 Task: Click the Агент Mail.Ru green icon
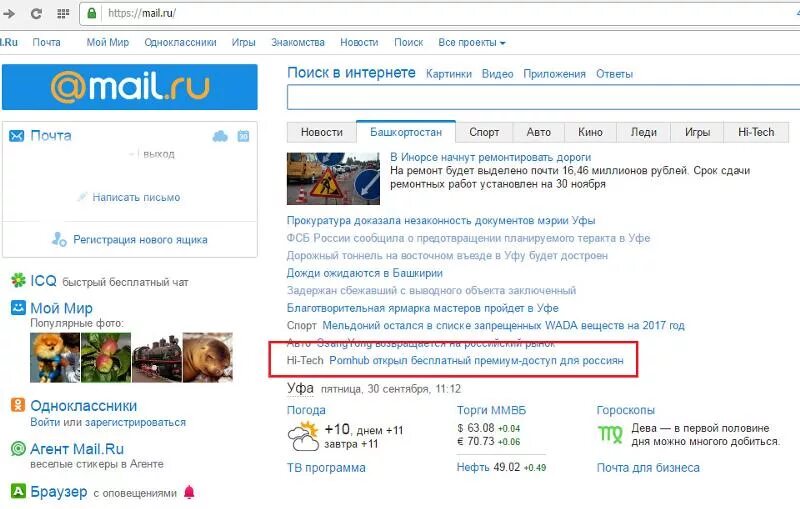click(x=18, y=449)
